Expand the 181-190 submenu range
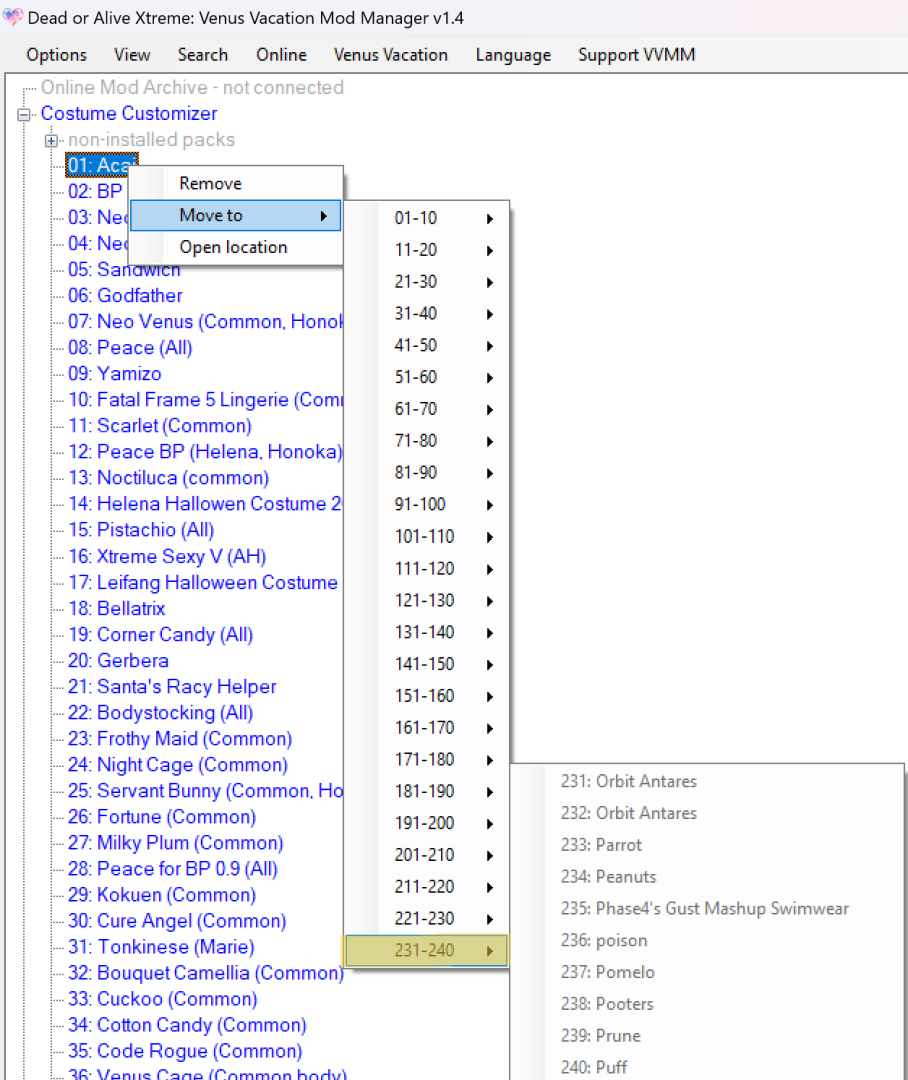908x1080 pixels. pyautogui.click(x=426, y=791)
